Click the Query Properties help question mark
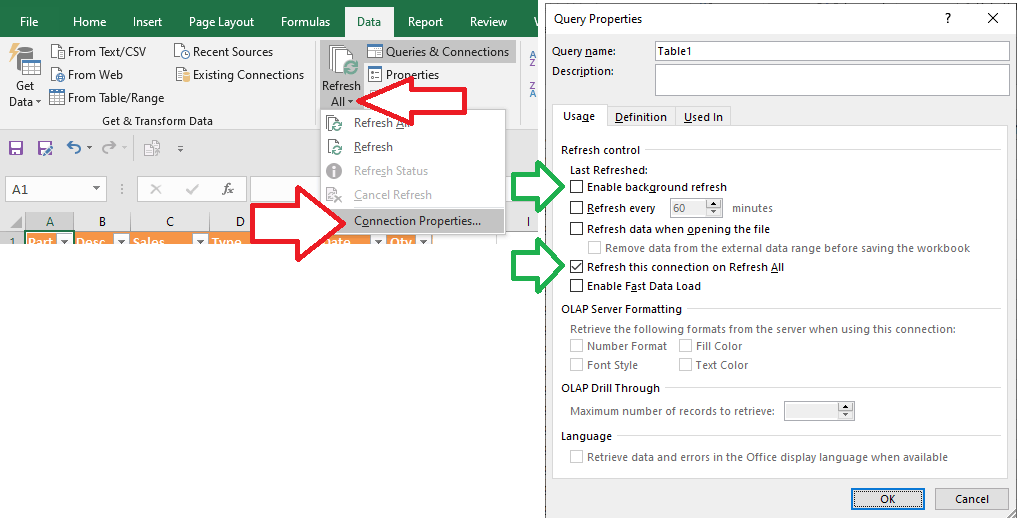This screenshot has width=1018, height=518. tap(949, 19)
